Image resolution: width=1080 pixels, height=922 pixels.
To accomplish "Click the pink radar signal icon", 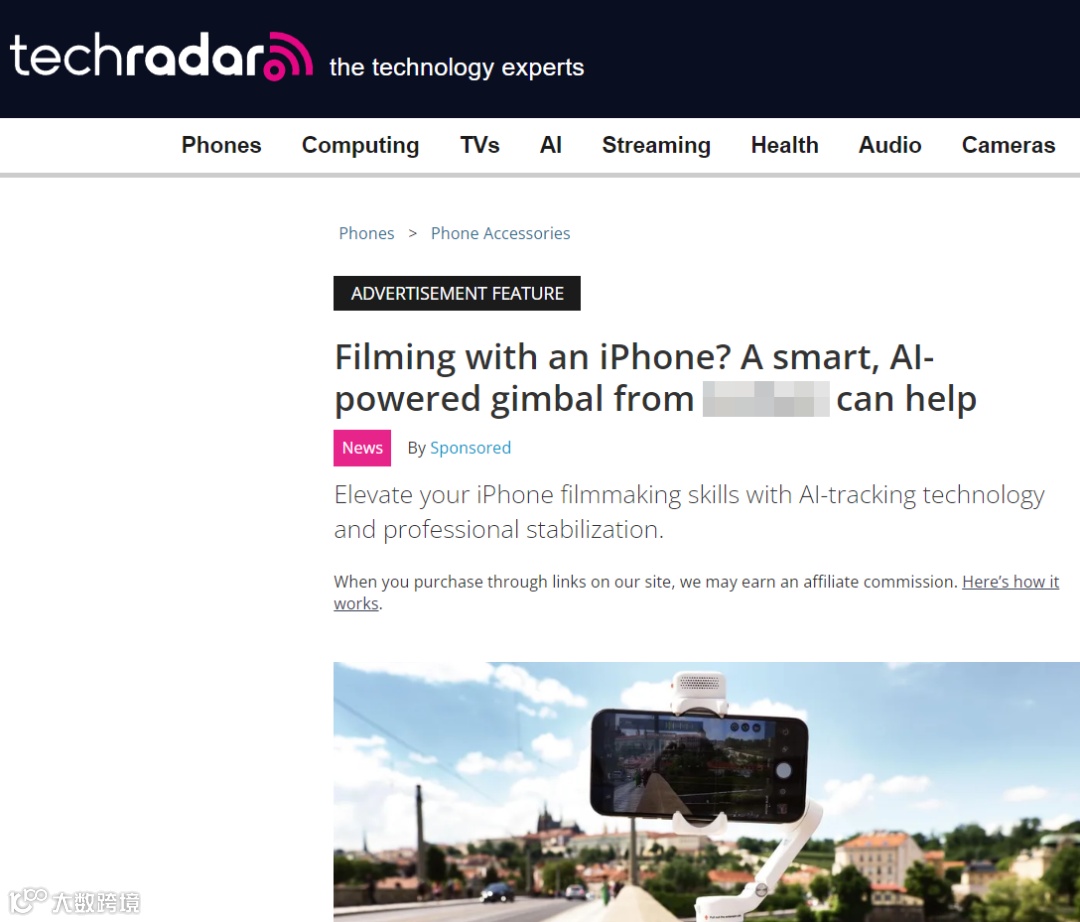I will pos(288,56).
